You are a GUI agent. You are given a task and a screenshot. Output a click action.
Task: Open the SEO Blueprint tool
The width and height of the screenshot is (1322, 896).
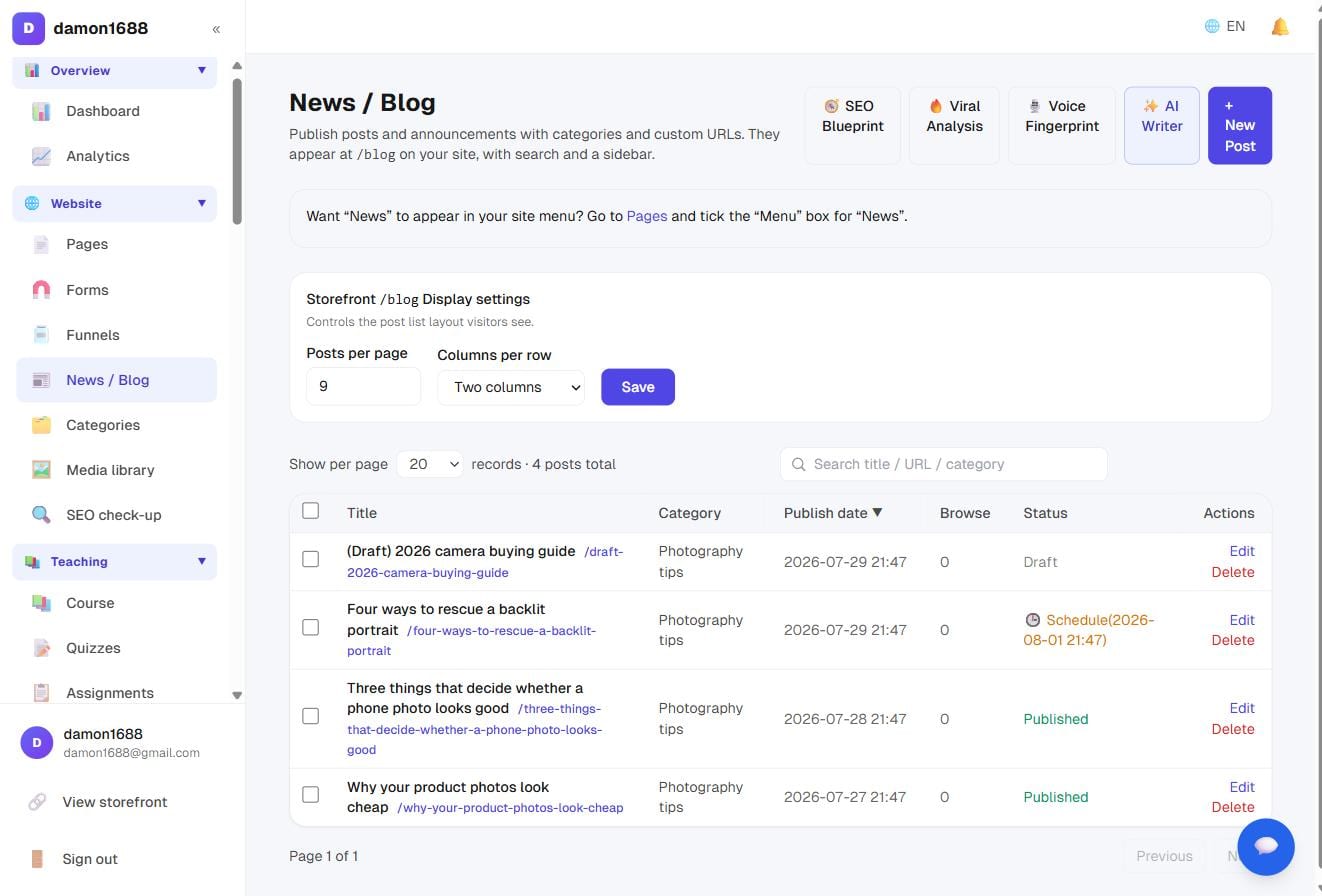[852, 125]
